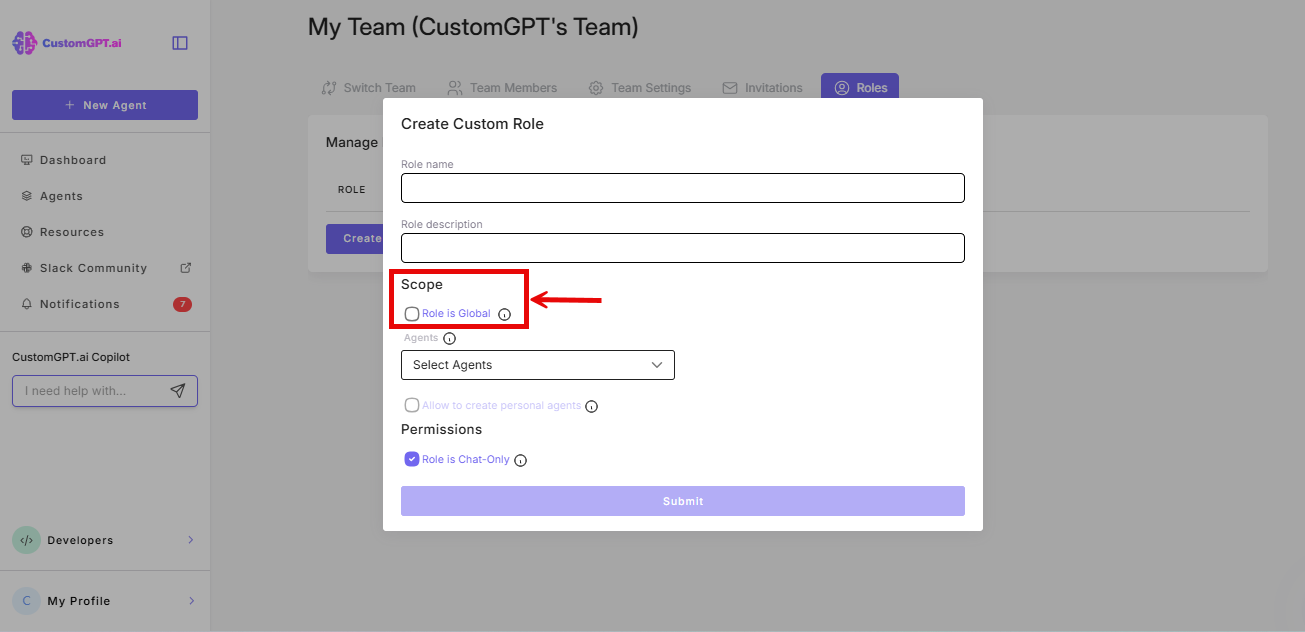Open the Dashboard from the sidebar
This screenshot has height=632, width=1305.
(x=71, y=159)
